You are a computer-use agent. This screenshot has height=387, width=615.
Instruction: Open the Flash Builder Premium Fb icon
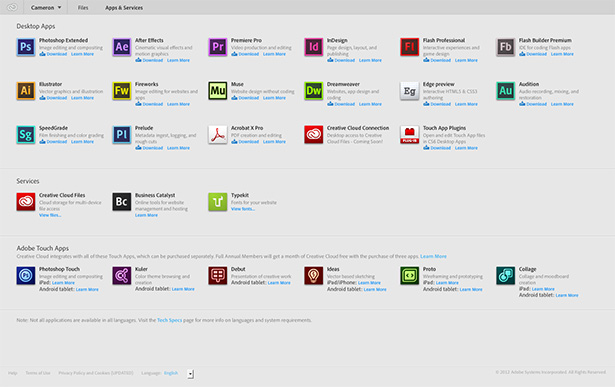click(505, 47)
